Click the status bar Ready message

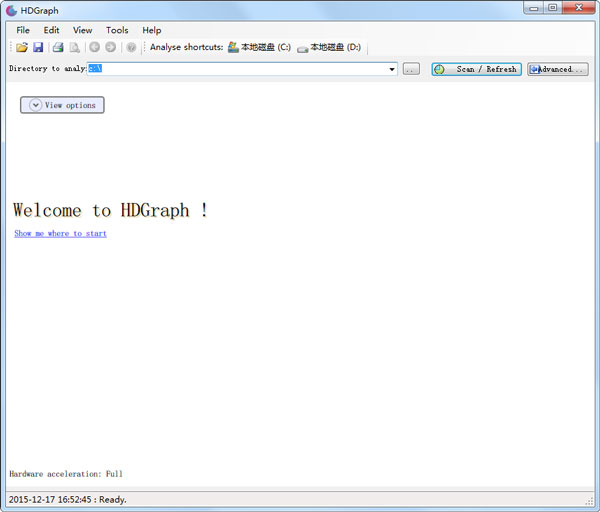(68, 499)
